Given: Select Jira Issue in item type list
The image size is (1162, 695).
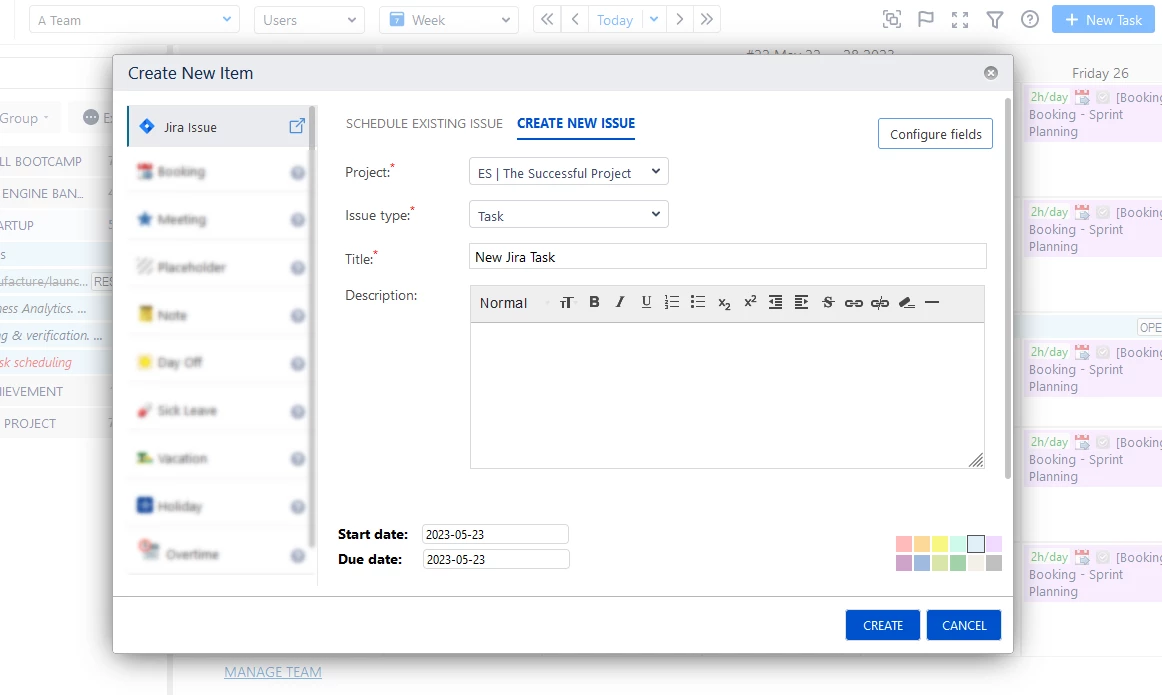Looking at the screenshot, I should coord(190,128).
